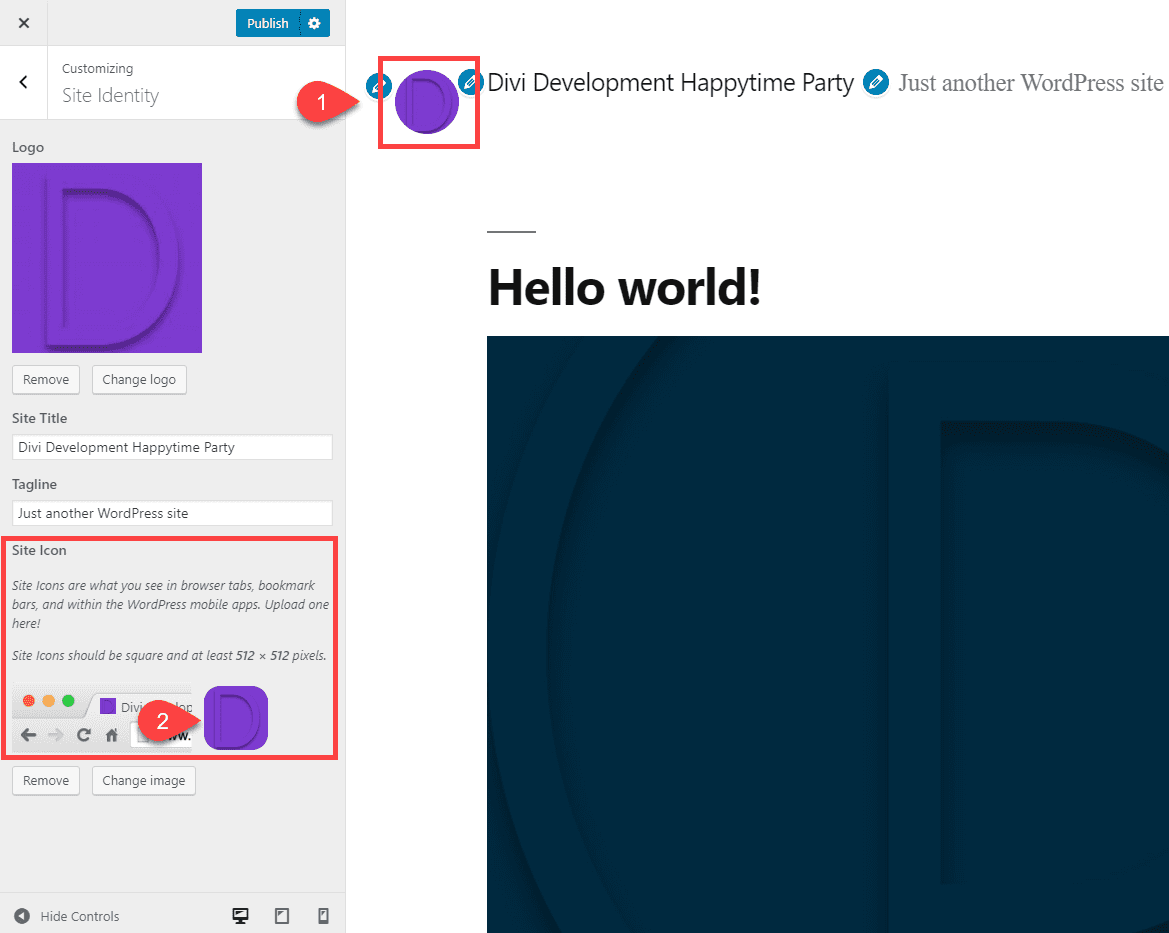This screenshot has width=1169, height=933.
Task: Close the Customizer with the X
Action: click(23, 22)
